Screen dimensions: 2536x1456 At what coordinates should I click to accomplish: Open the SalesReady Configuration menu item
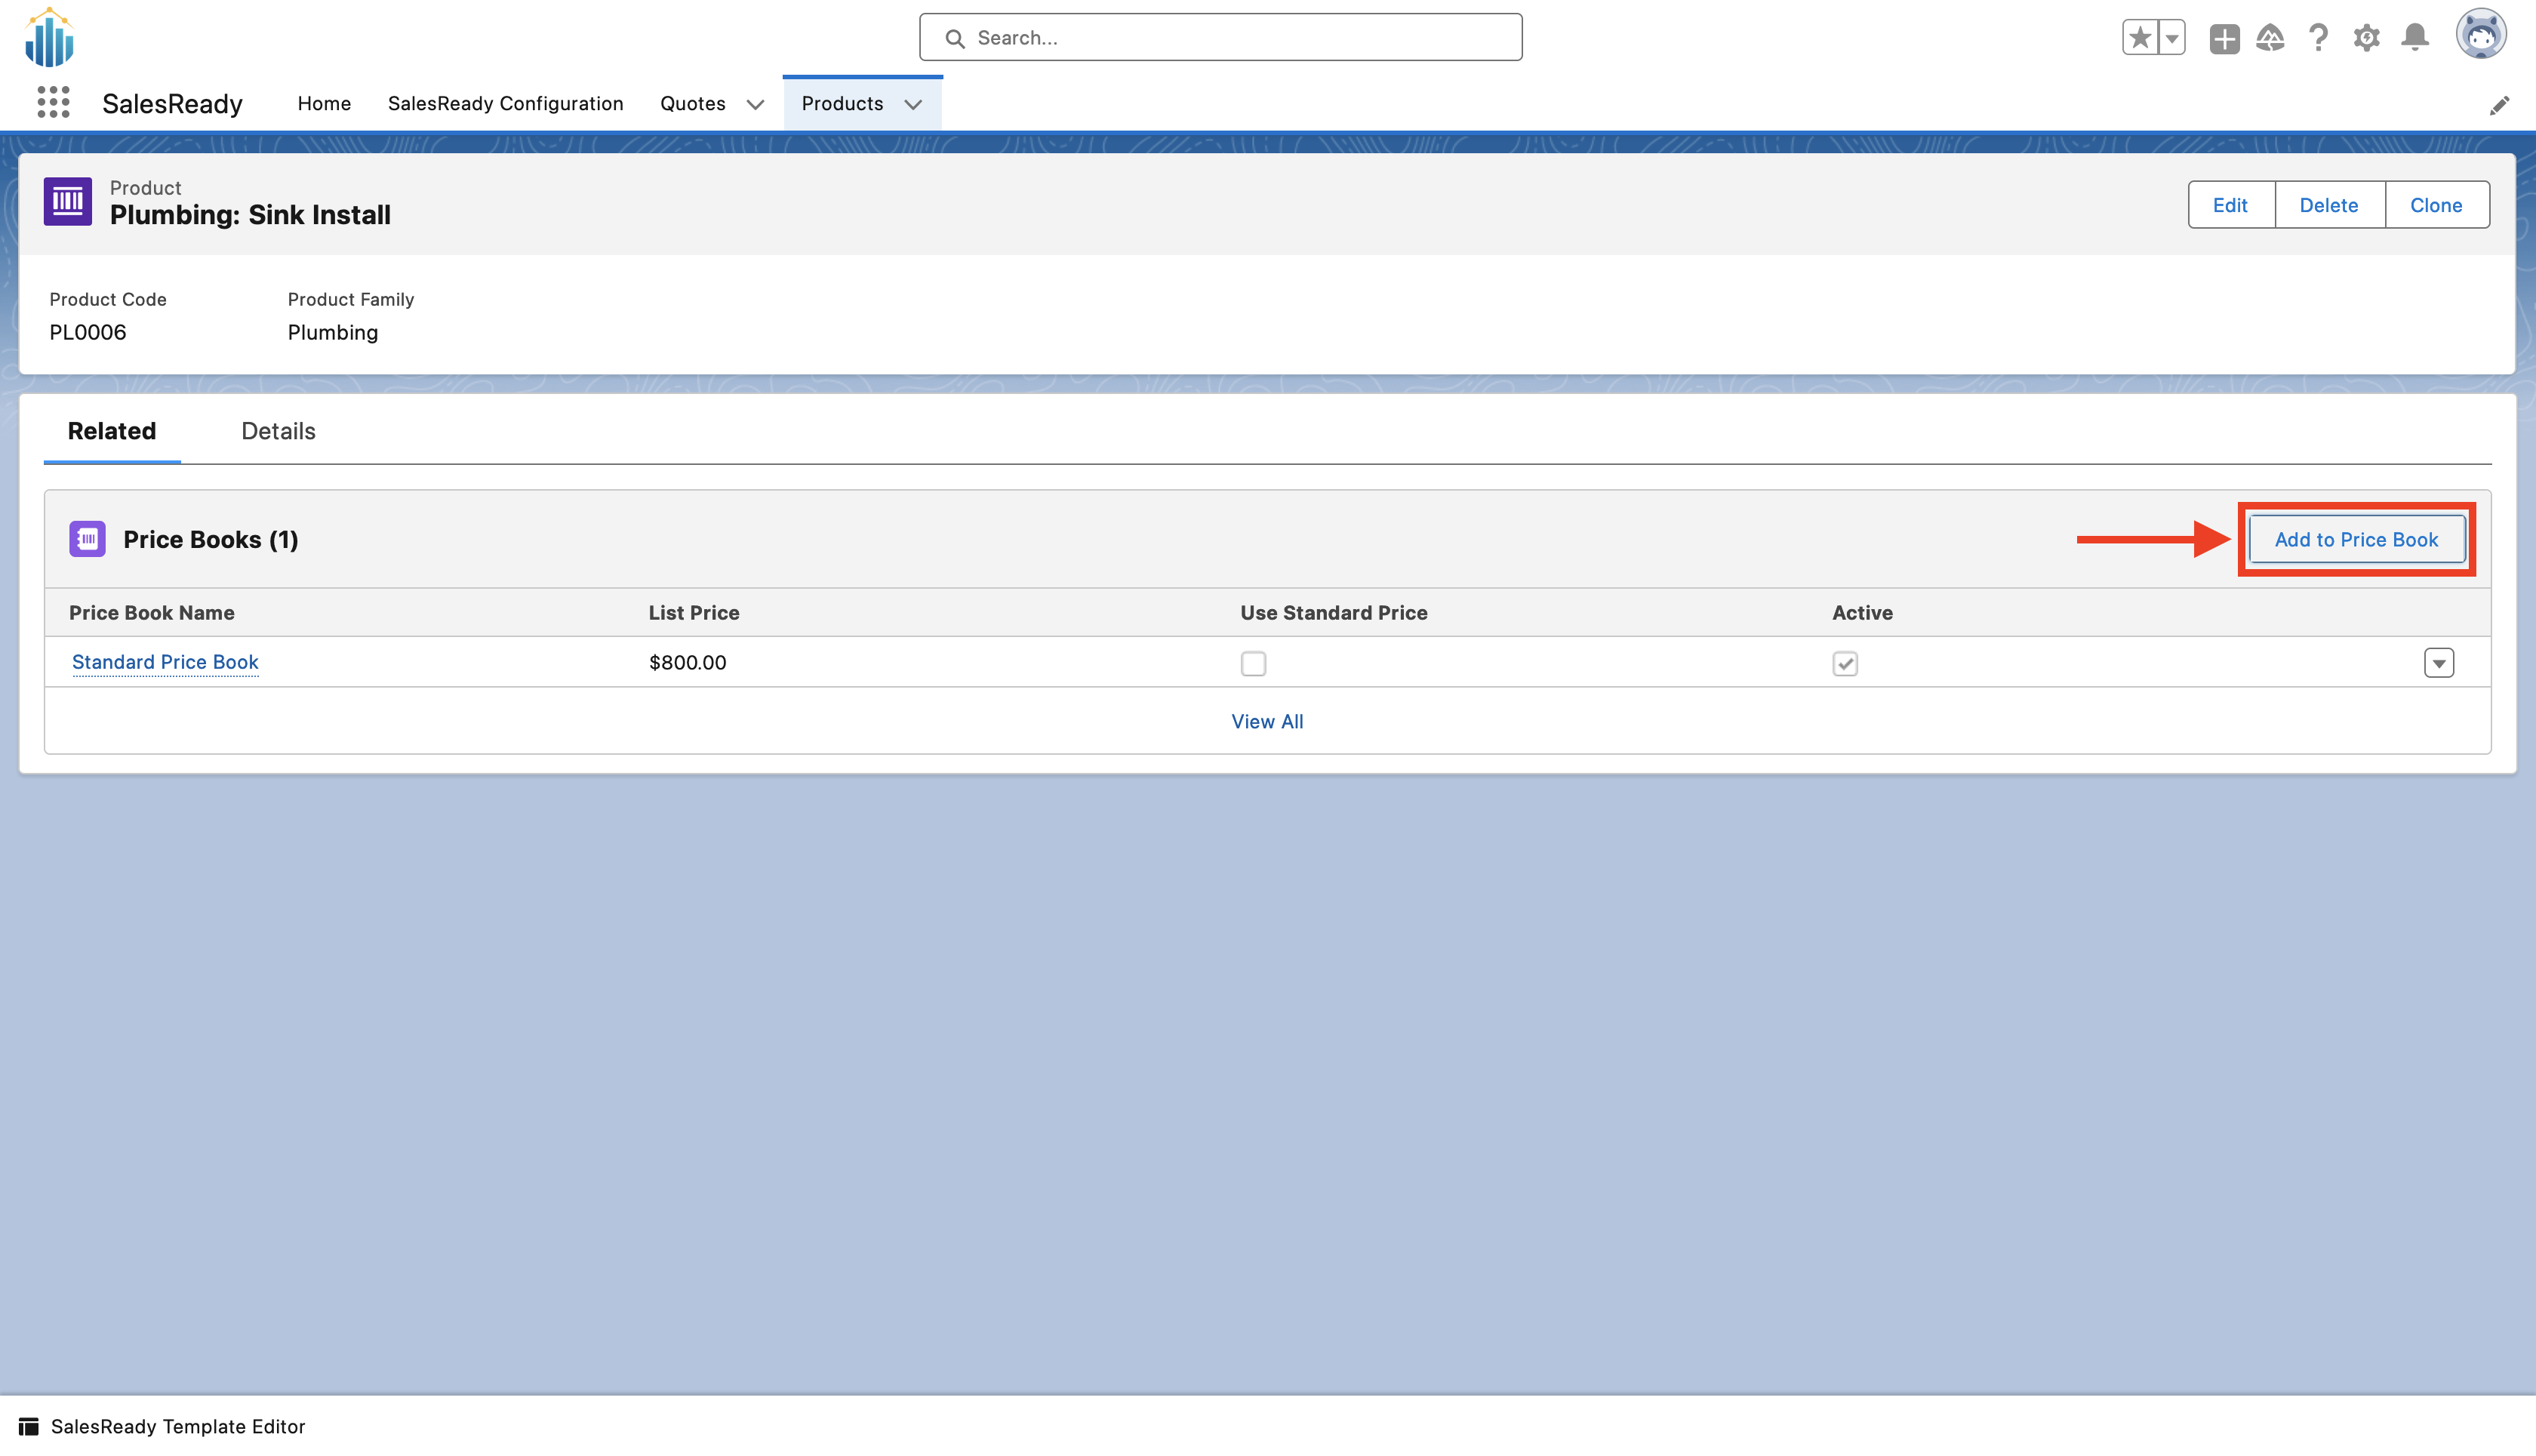click(505, 103)
